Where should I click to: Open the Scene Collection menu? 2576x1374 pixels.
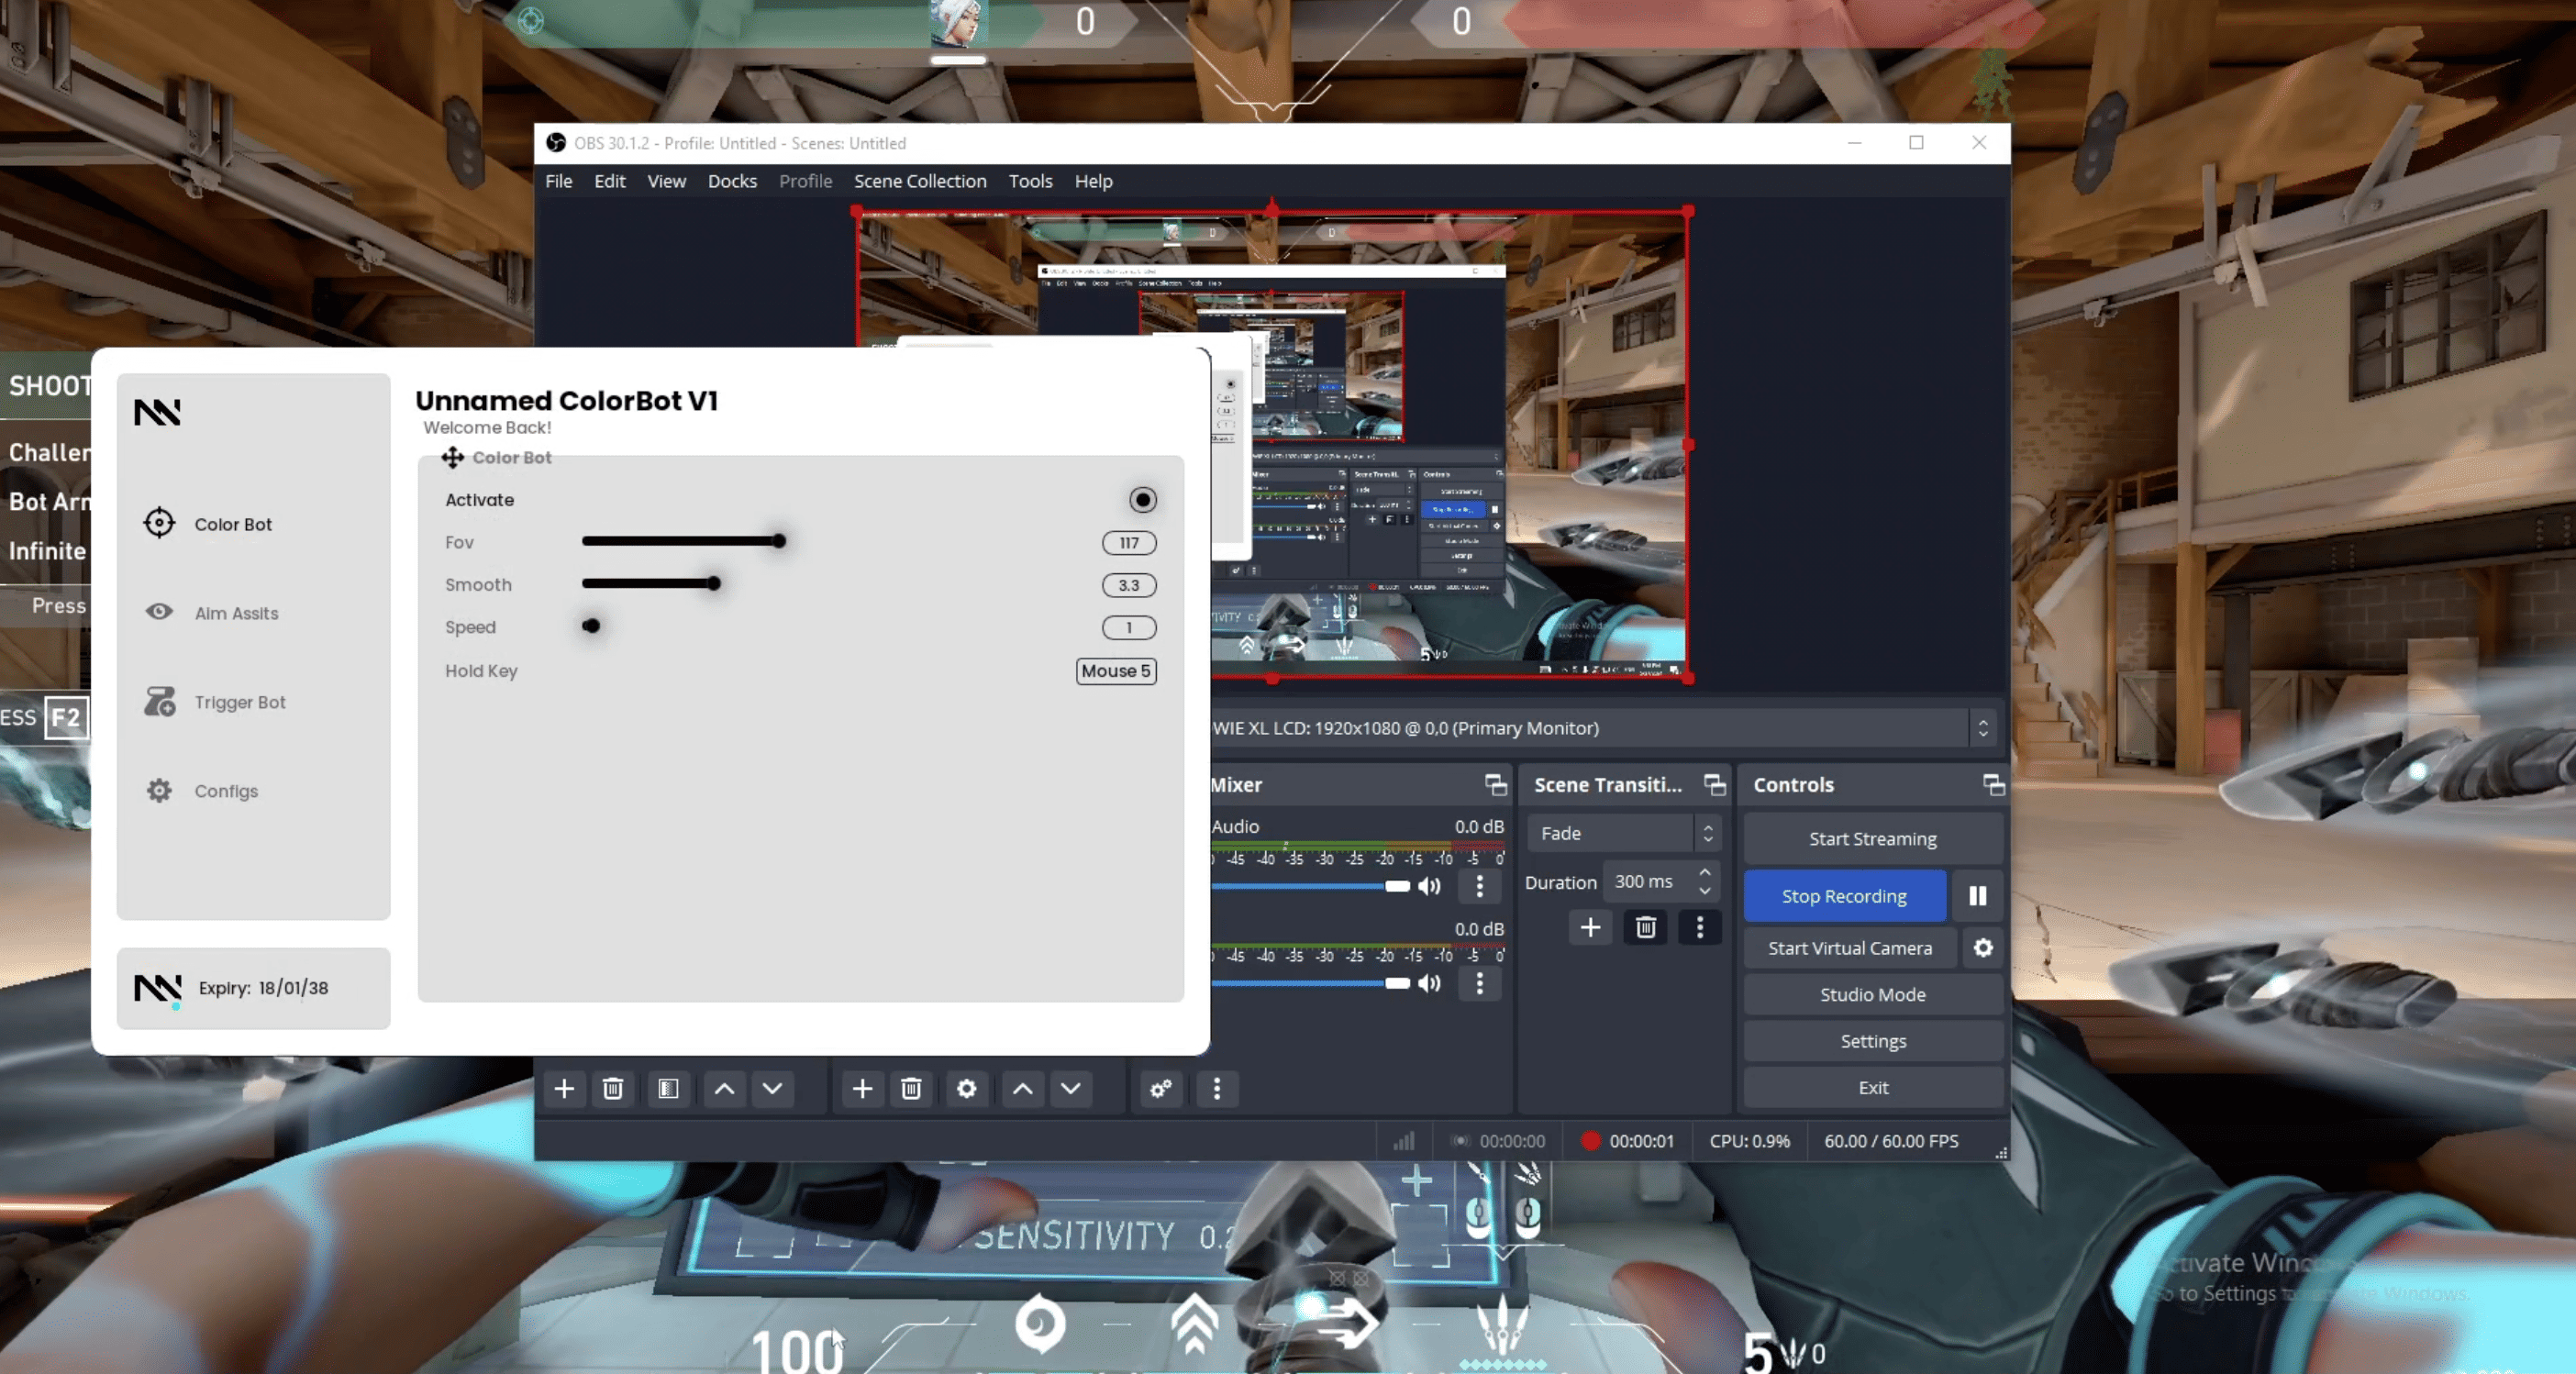tap(920, 181)
